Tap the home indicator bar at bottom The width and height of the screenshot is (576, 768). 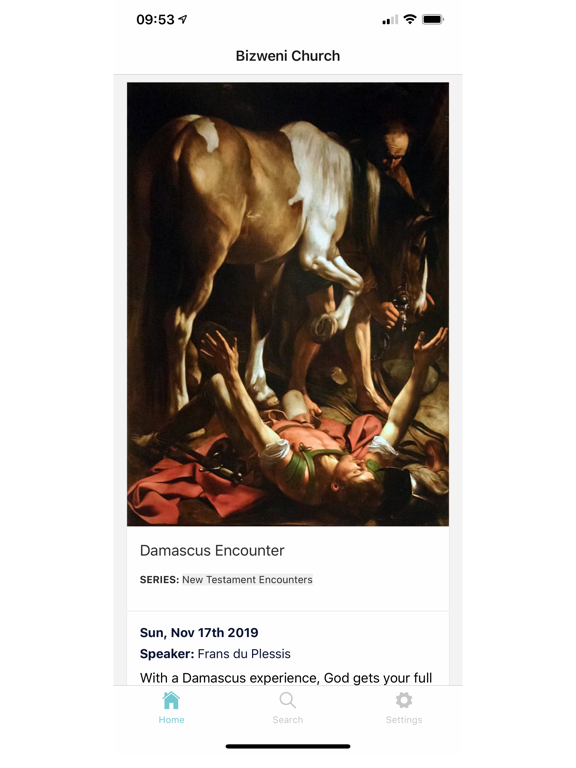pyautogui.click(x=288, y=746)
